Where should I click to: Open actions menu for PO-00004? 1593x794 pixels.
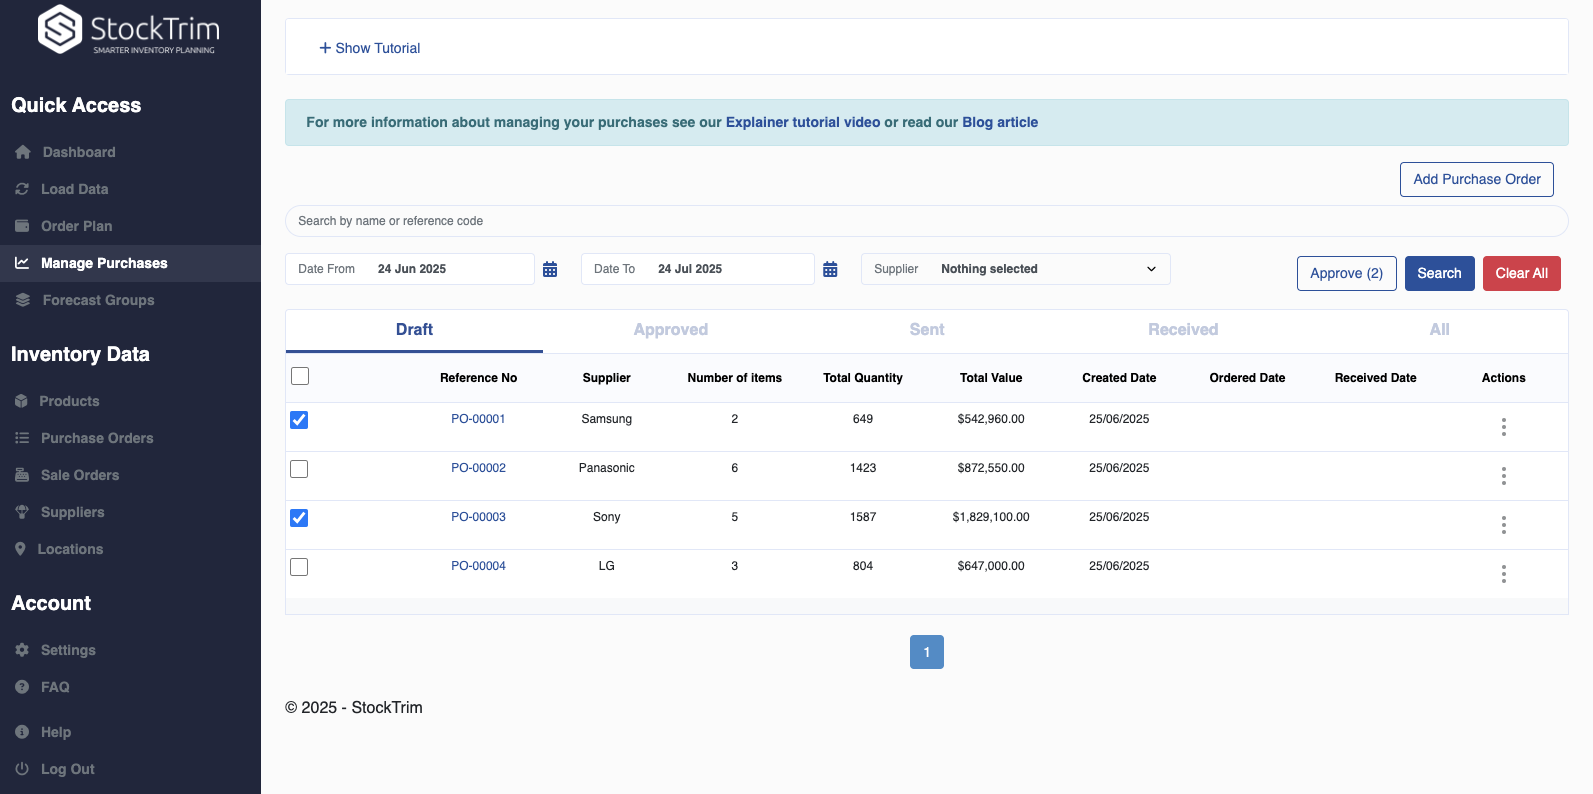[x=1504, y=574]
